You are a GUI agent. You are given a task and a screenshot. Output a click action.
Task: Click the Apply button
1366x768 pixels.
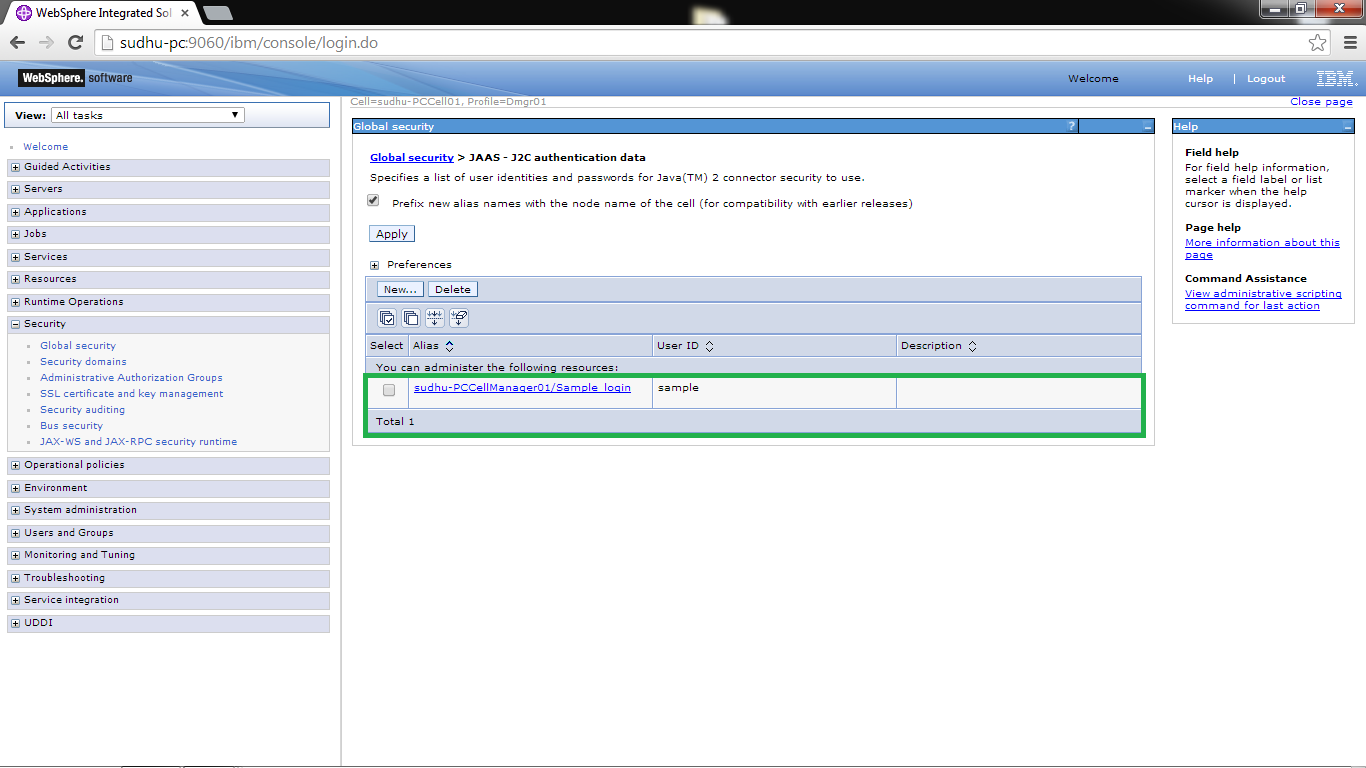tap(391, 233)
